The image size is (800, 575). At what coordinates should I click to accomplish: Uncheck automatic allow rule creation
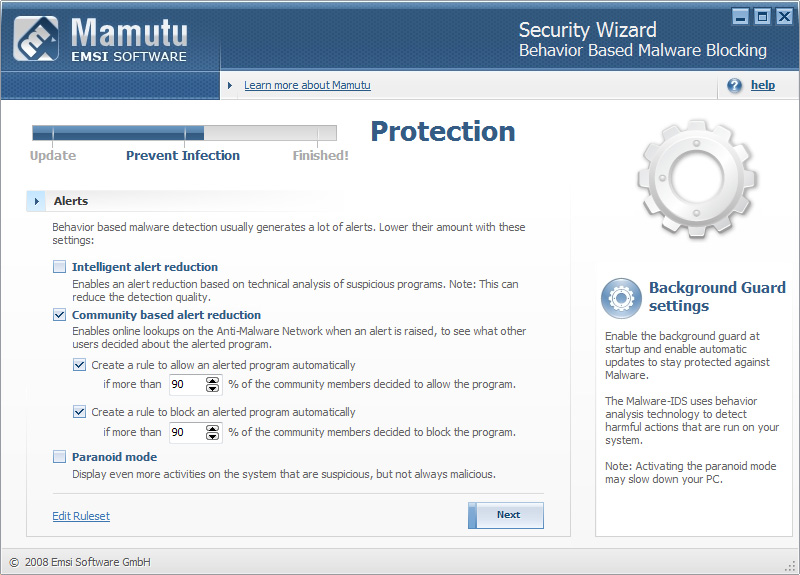(x=80, y=365)
